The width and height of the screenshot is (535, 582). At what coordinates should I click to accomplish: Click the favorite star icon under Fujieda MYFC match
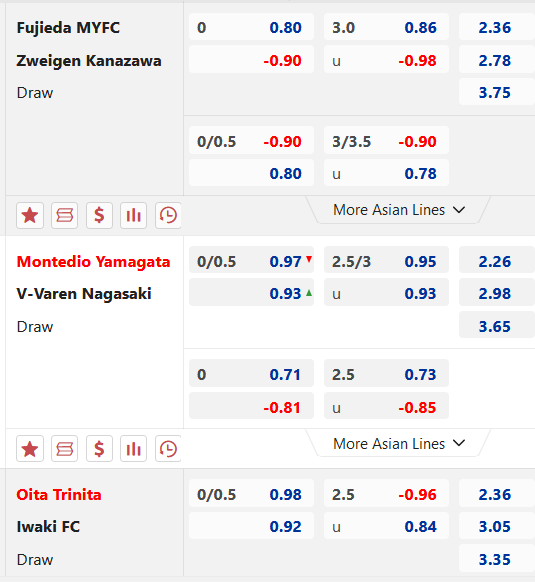click(30, 215)
